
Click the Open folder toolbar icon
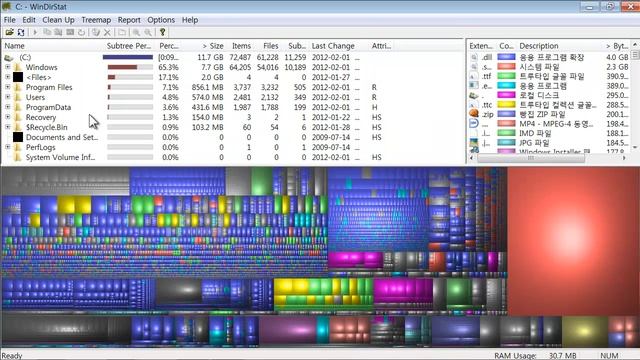tap(9, 32)
